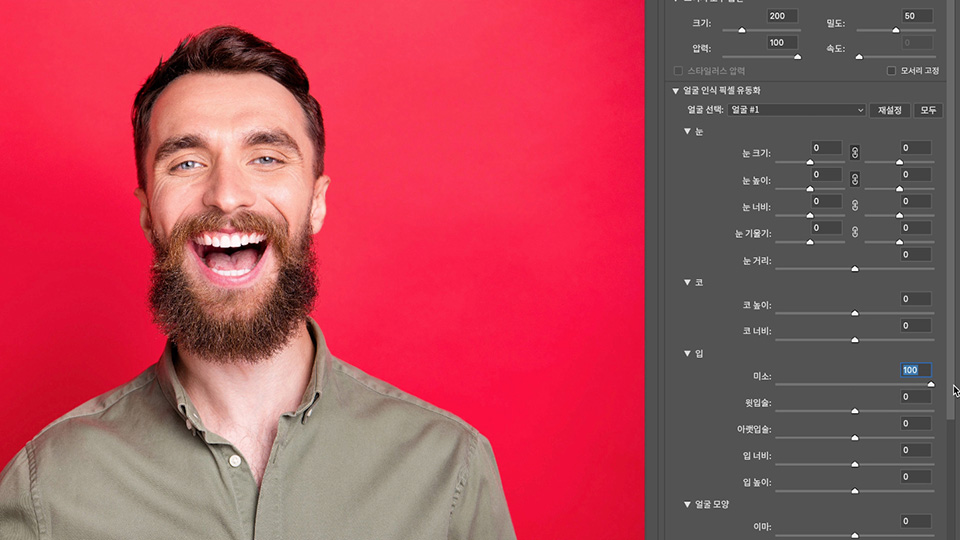The width and height of the screenshot is (960, 540).
Task: Click the 입 너비 slider handle
Action: pos(855,464)
